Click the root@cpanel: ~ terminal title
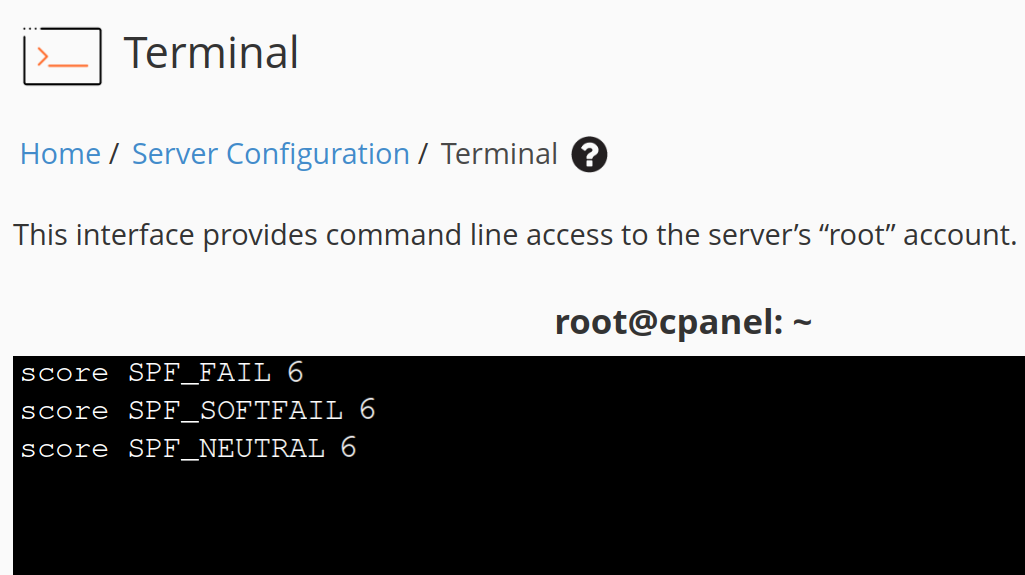Screen dimensions: 1025x575 683,321
